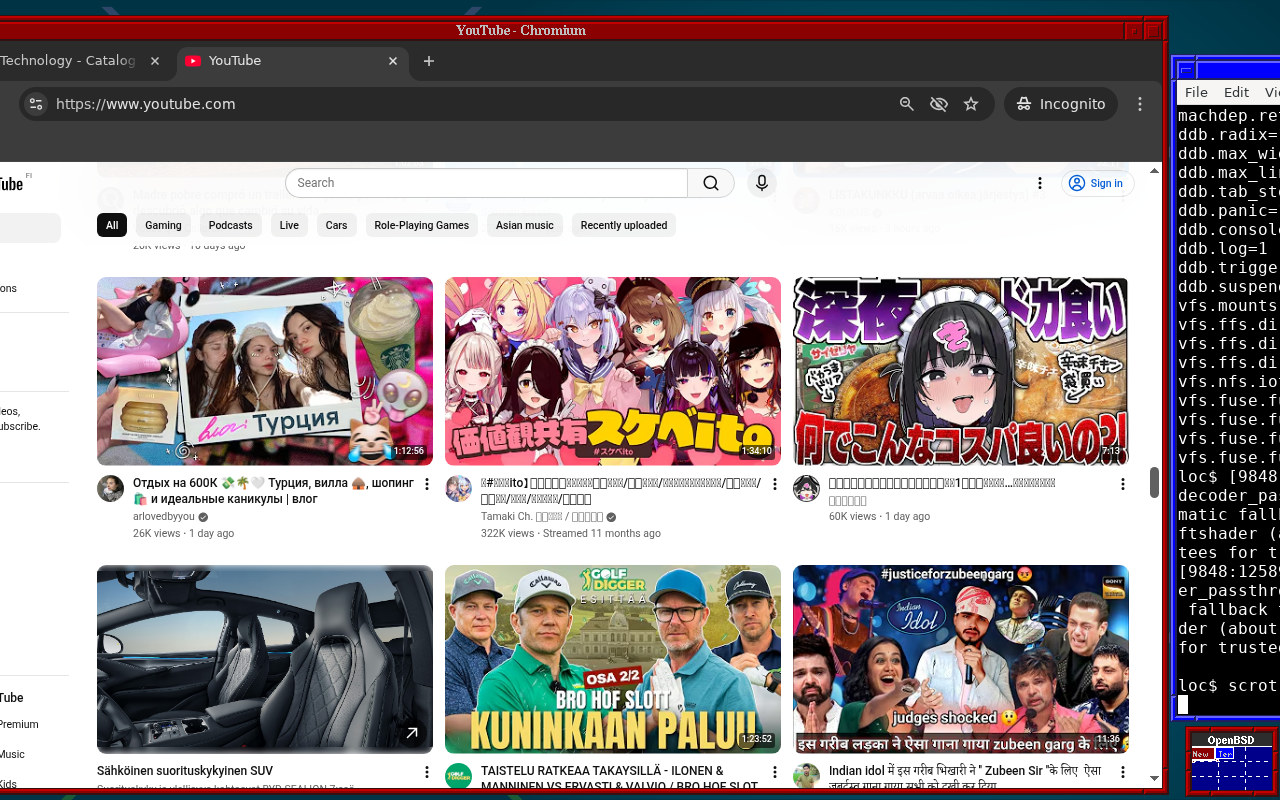Click the zoom magnifier icon in address bar
The width and height of the screenshot is (1280, 800).
click(x=907, y=104)
